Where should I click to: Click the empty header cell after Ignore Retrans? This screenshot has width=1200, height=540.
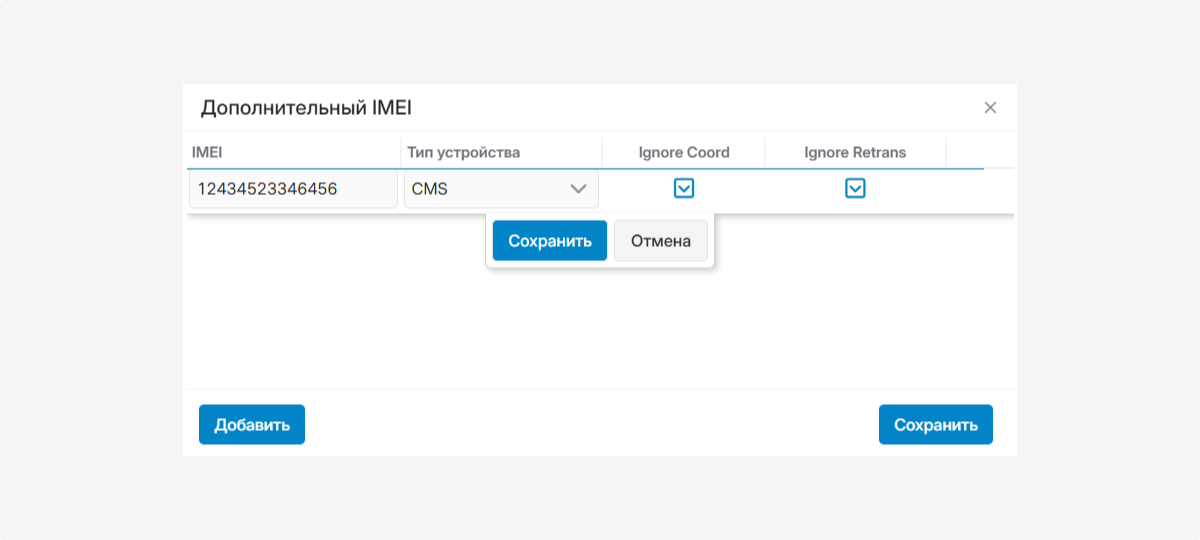(965, 153)
